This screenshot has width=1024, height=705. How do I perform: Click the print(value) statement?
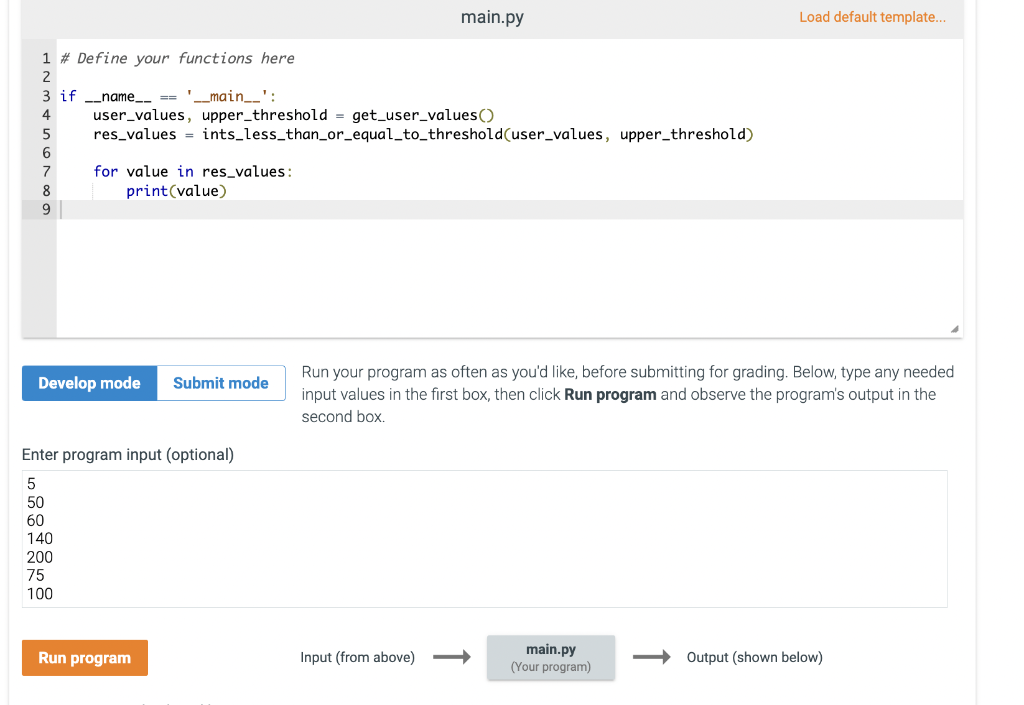[x=176, y=191]
